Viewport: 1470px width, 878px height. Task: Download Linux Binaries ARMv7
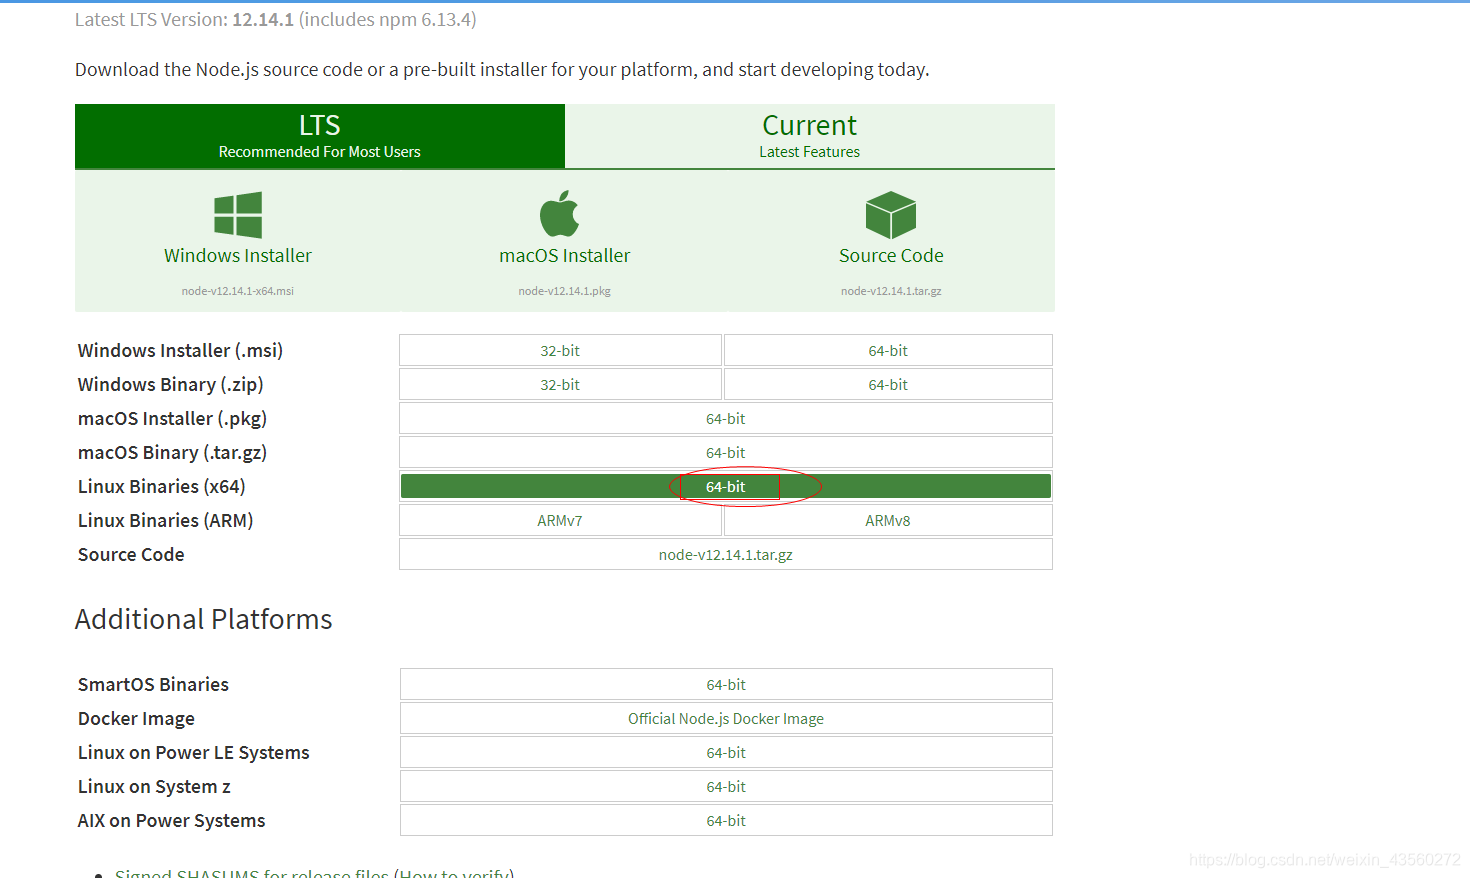560,521
